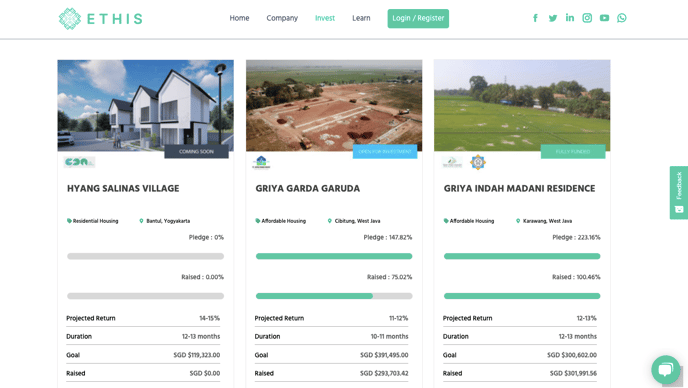
Task: Open the Hyang Salinas Village house image
Action: 146,105
